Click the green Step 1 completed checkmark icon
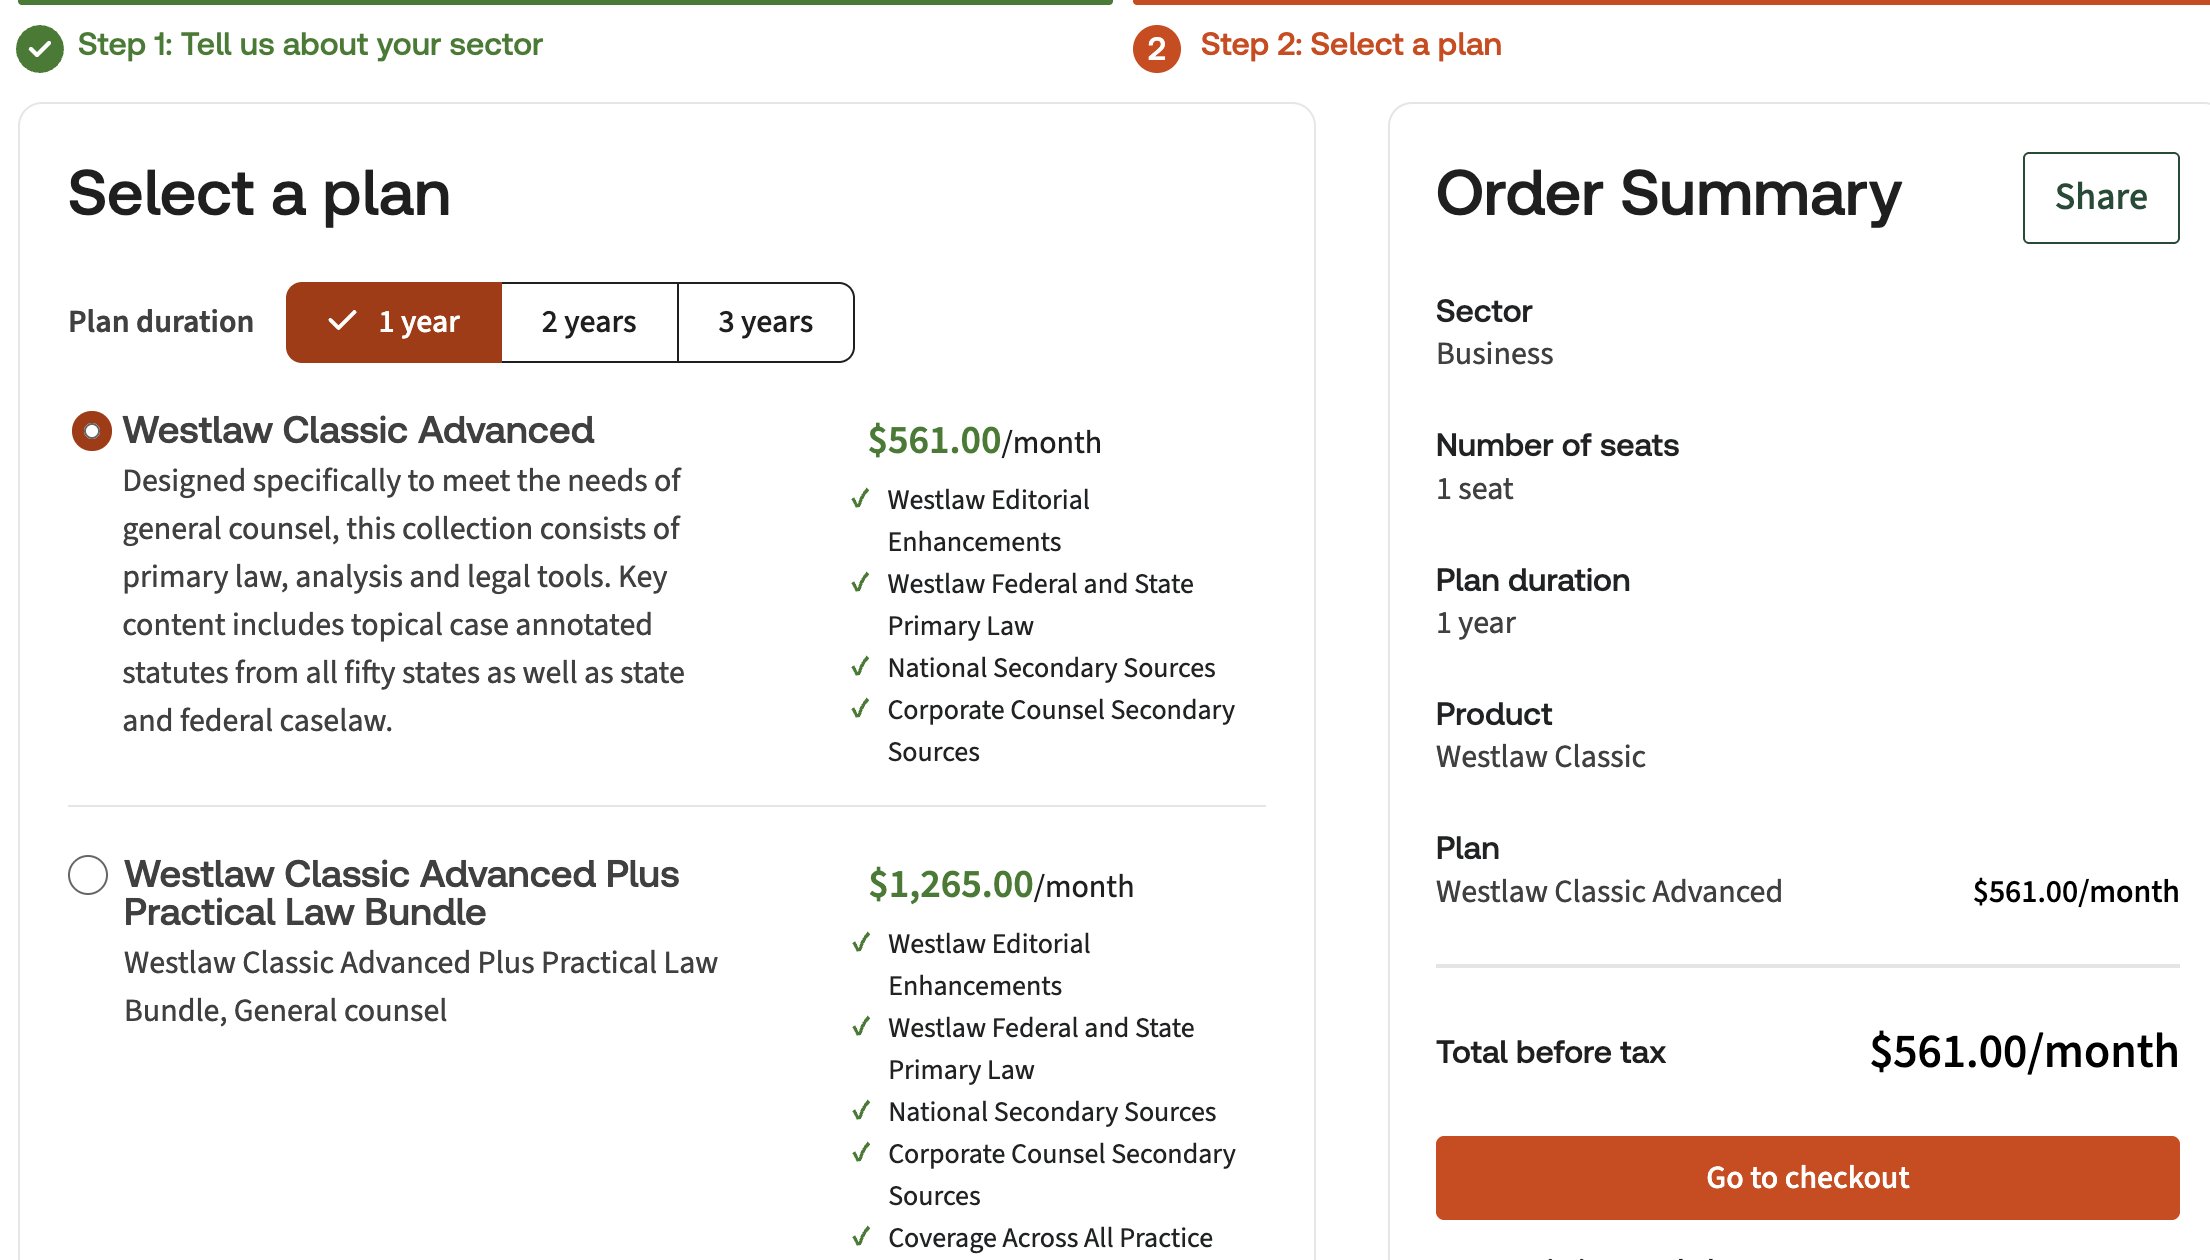2210x1260 pixels. [x=40, y=48]
